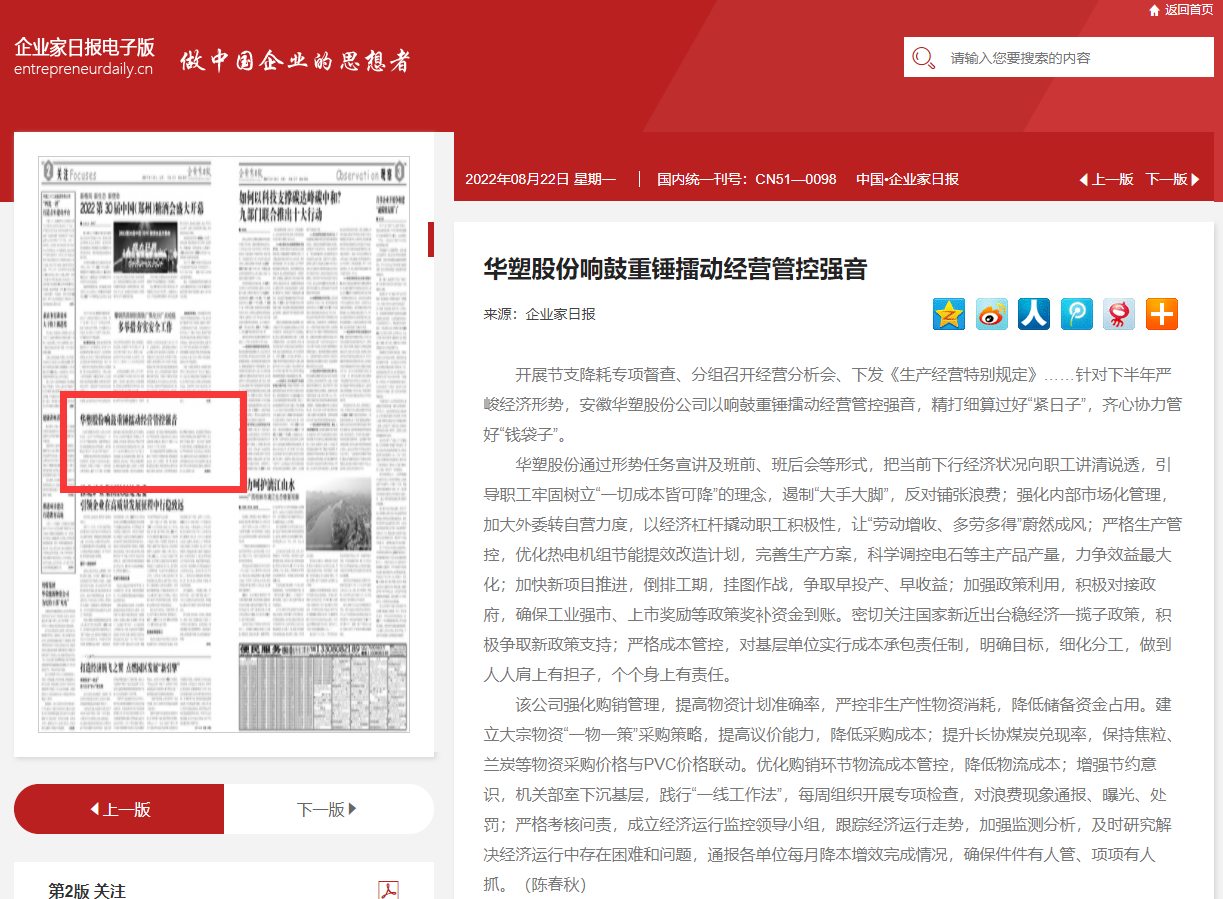
Task: Open the 郑州糖酒会 headline on newspaper thumbnail
Action: [141, 209]
